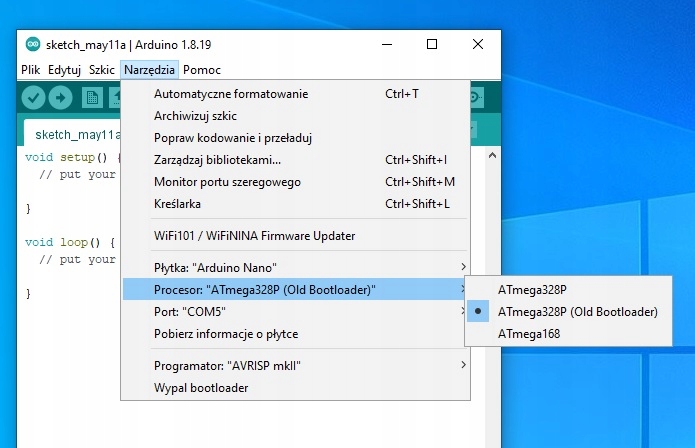Open the Edytuj menu
This screenshot has width=695, height=448.
coord(64,70)
